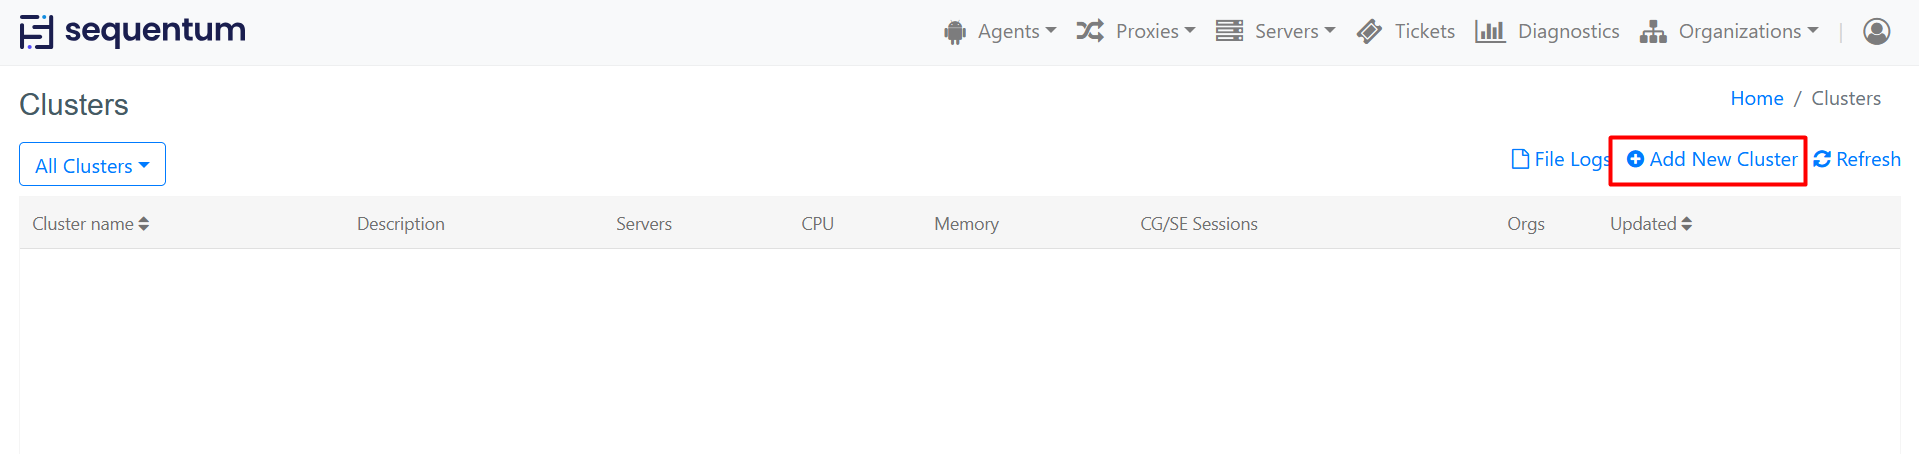Open the user account profile icon
The width and height of the screenshot is (1919, 454).
1876,32
